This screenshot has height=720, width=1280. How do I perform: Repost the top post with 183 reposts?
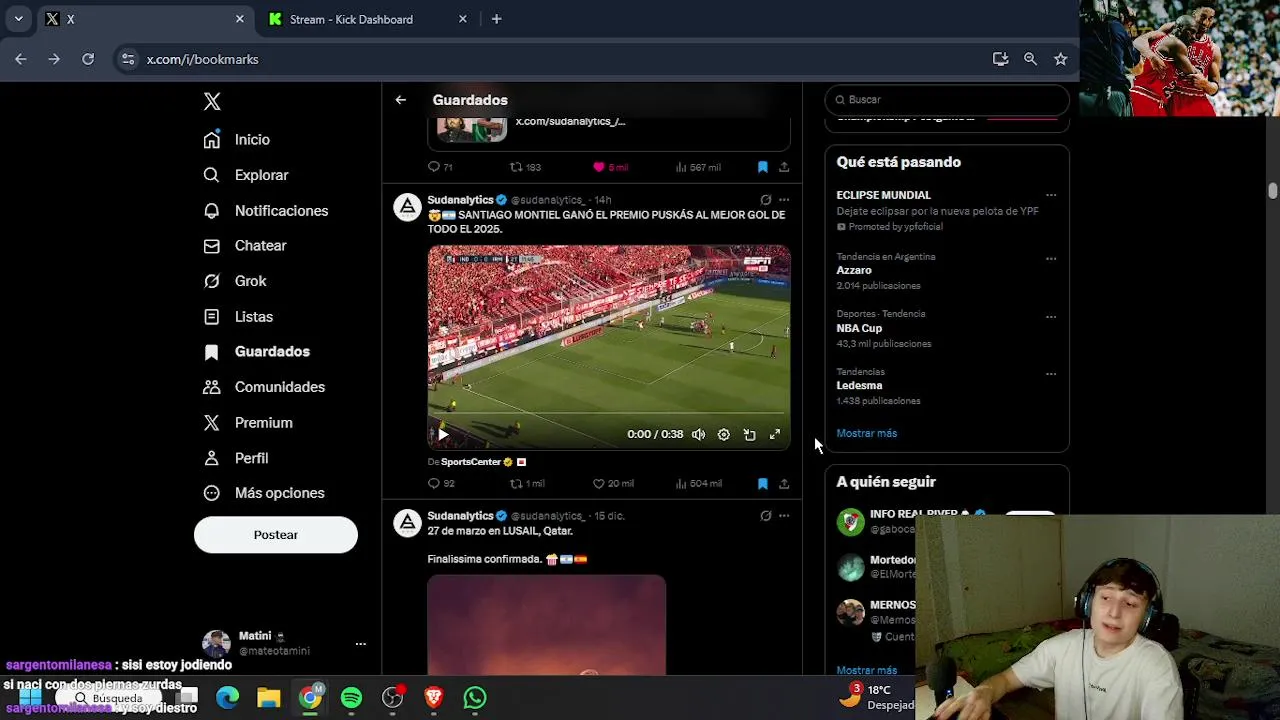tap(525, 167)
